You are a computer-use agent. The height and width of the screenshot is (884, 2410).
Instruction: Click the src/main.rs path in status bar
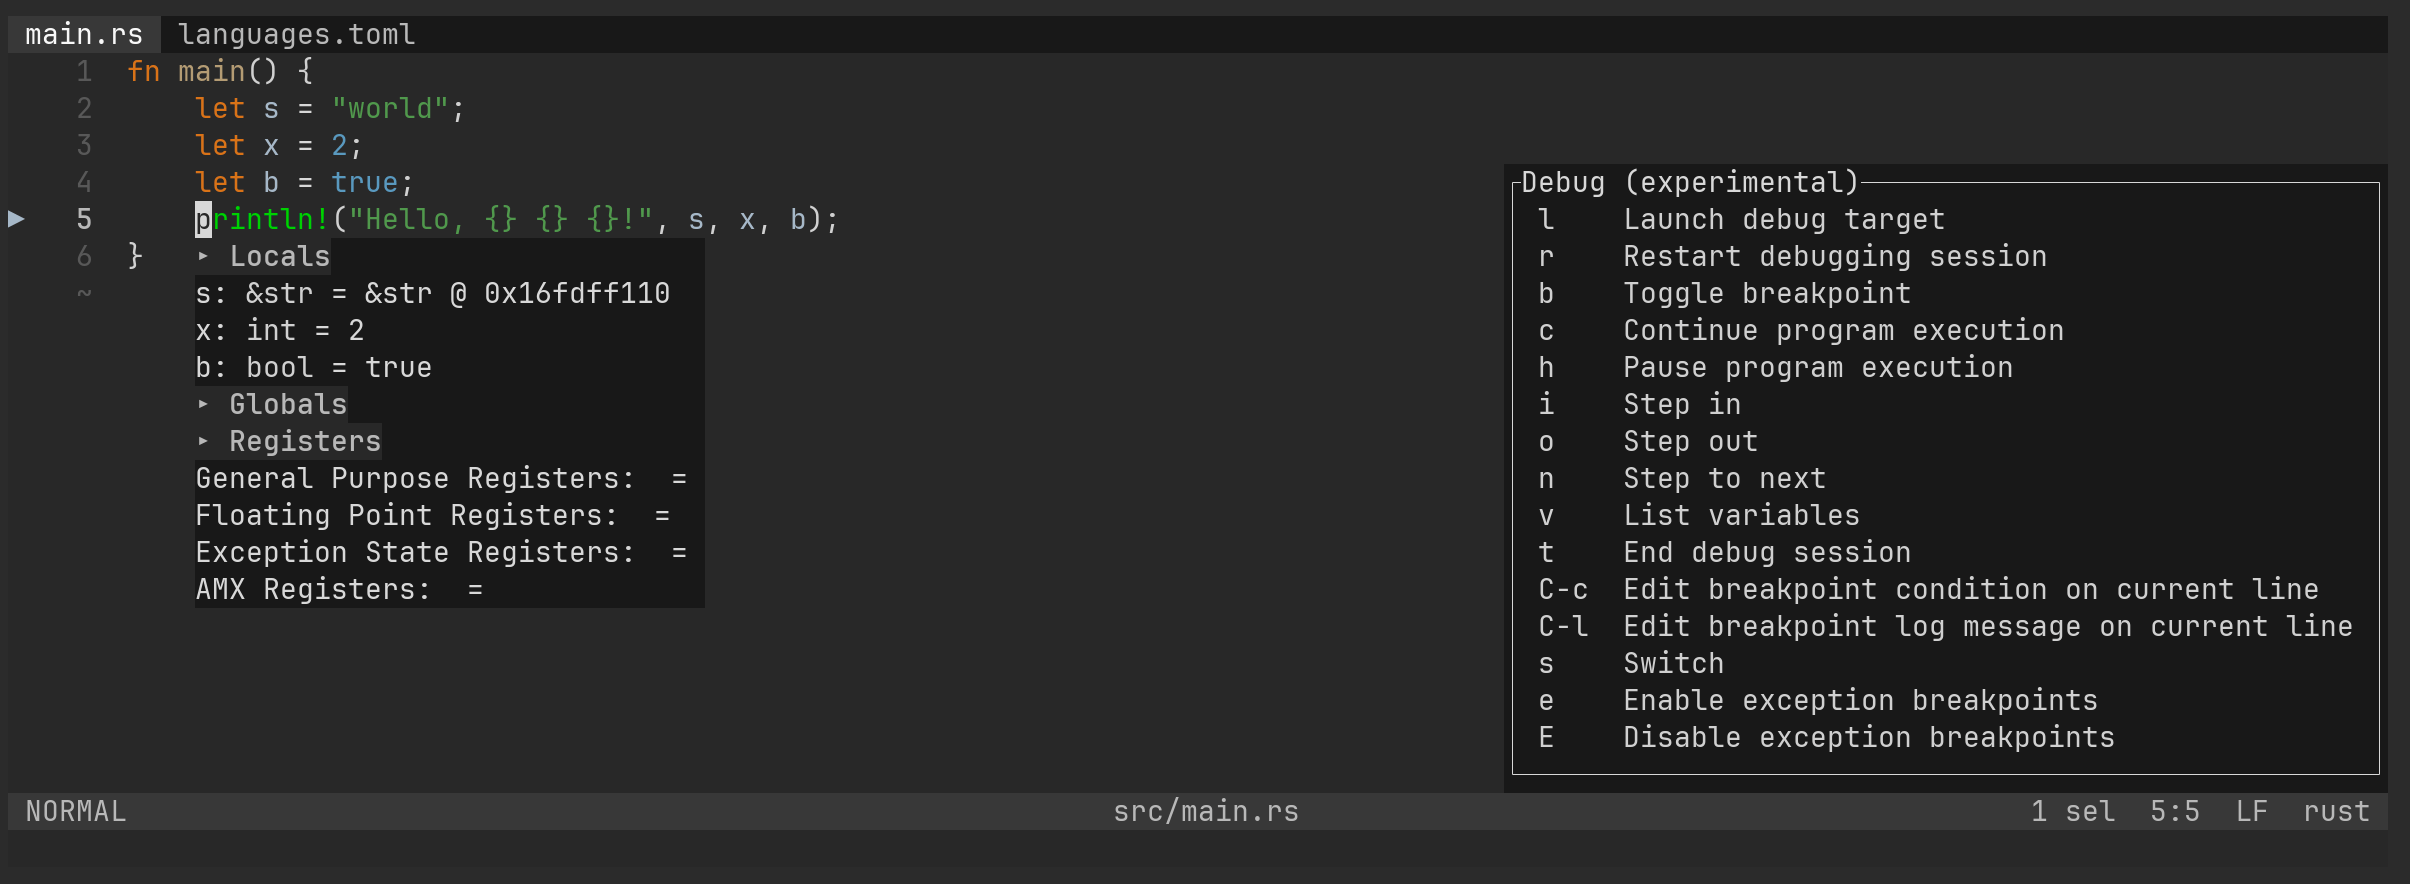point(1205,811)
